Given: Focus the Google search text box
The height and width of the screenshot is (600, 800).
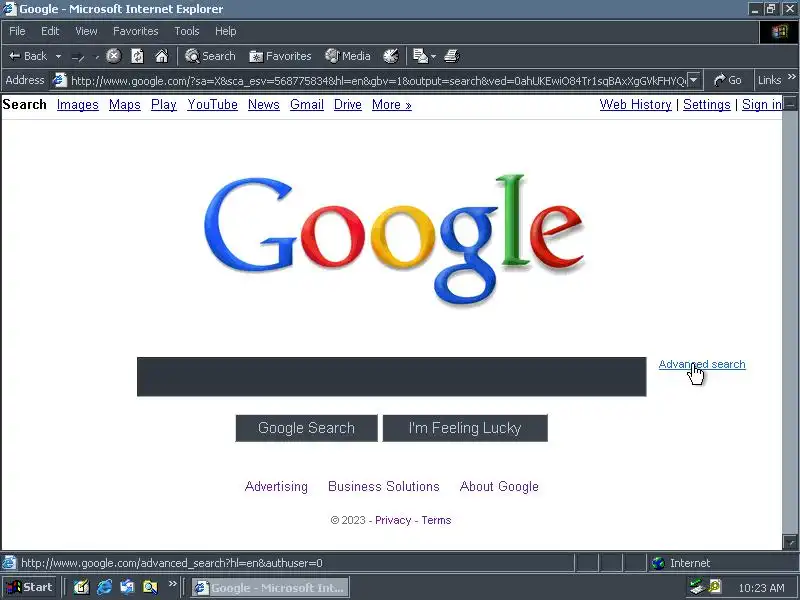Looking at the screenshot, I should pyautogui.click(x=391, y=377).
